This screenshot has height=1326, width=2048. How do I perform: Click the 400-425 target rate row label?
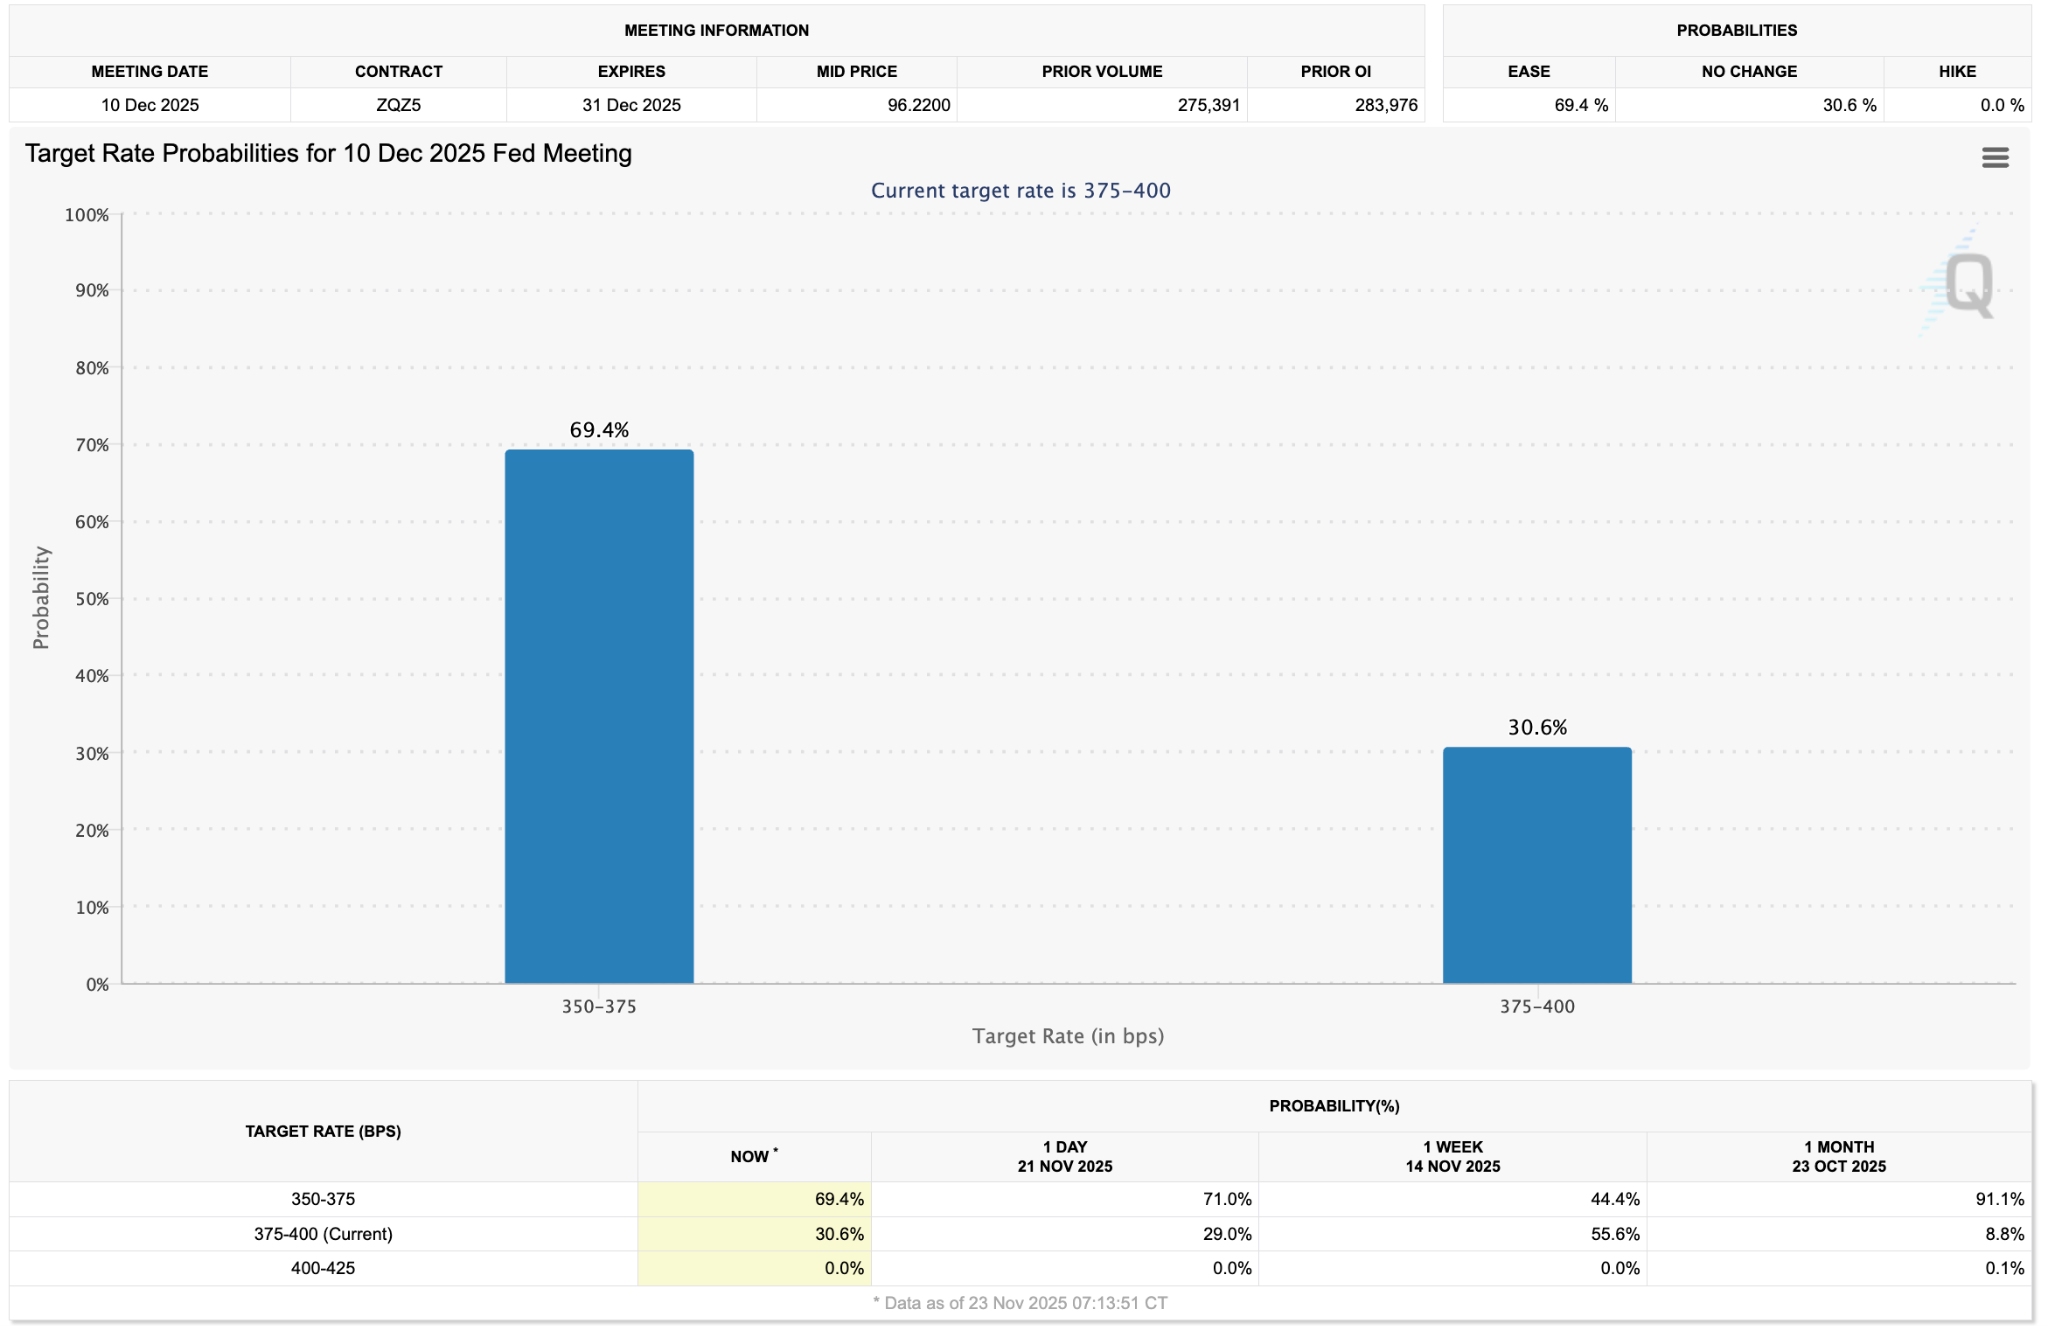pyautogui.click(x=323, y=1267)
